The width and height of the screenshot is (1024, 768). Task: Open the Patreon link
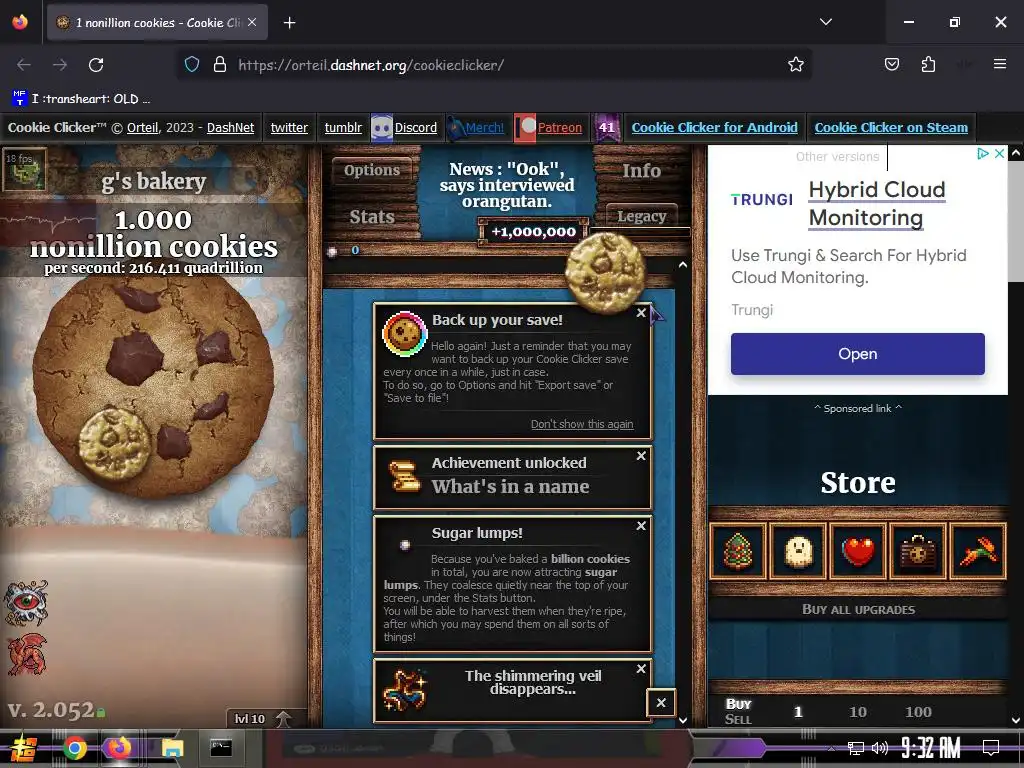click(x=560, y=127)
